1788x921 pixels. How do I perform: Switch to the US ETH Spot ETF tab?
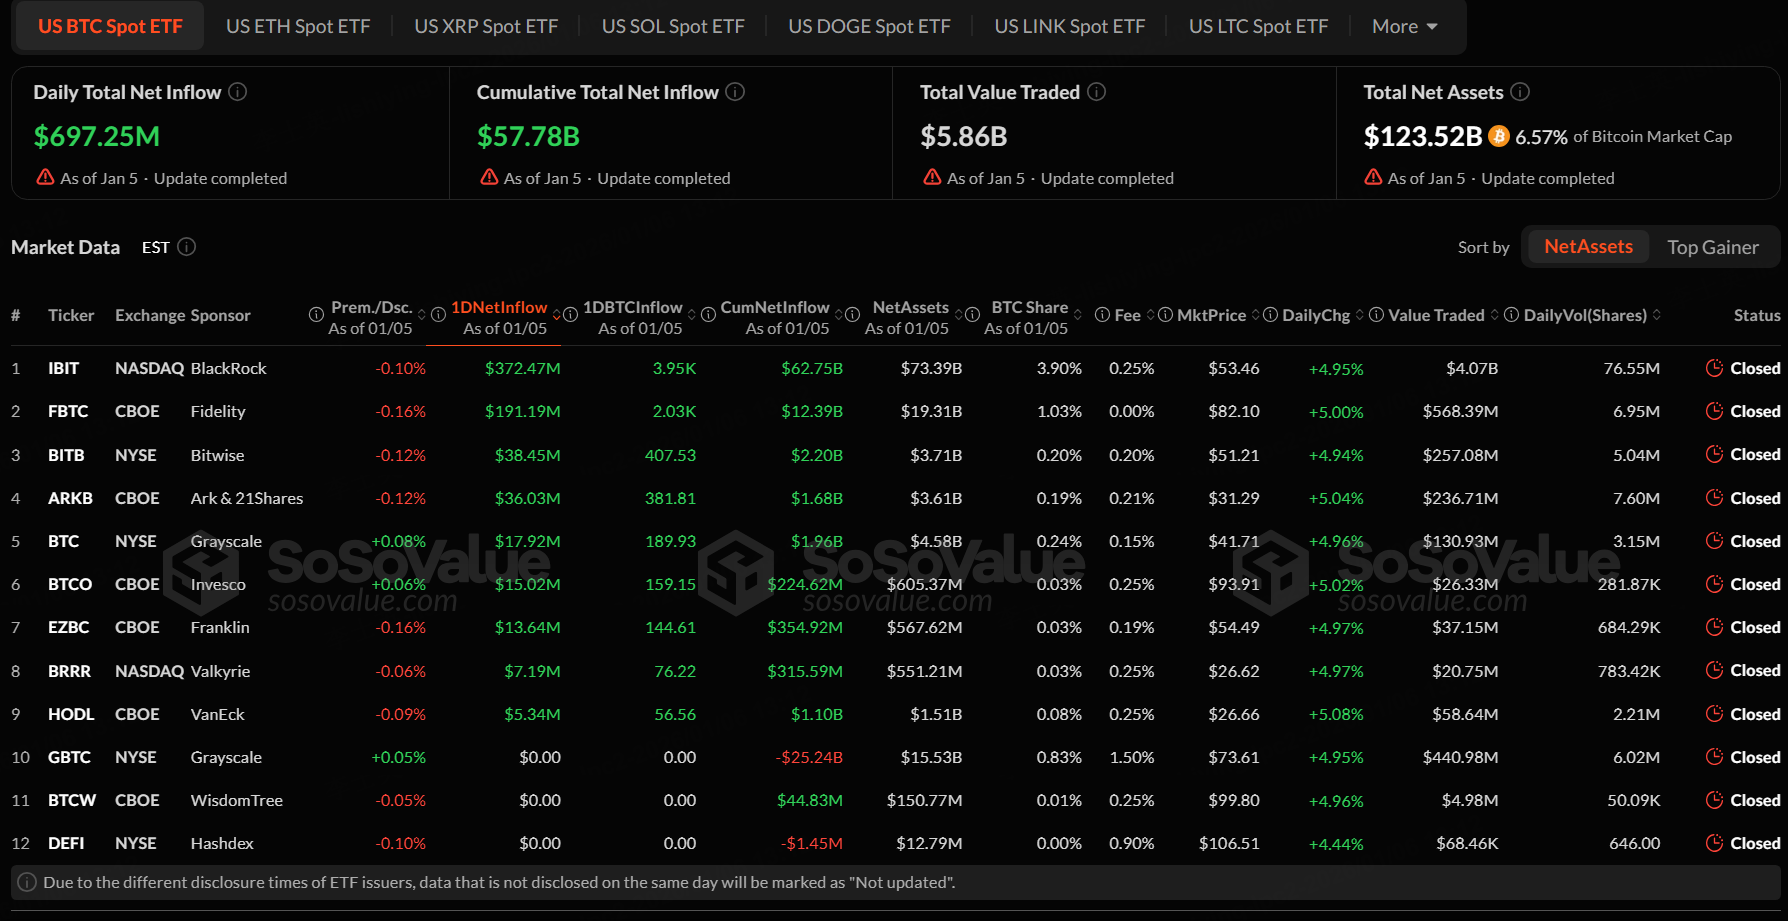point(298,27)
